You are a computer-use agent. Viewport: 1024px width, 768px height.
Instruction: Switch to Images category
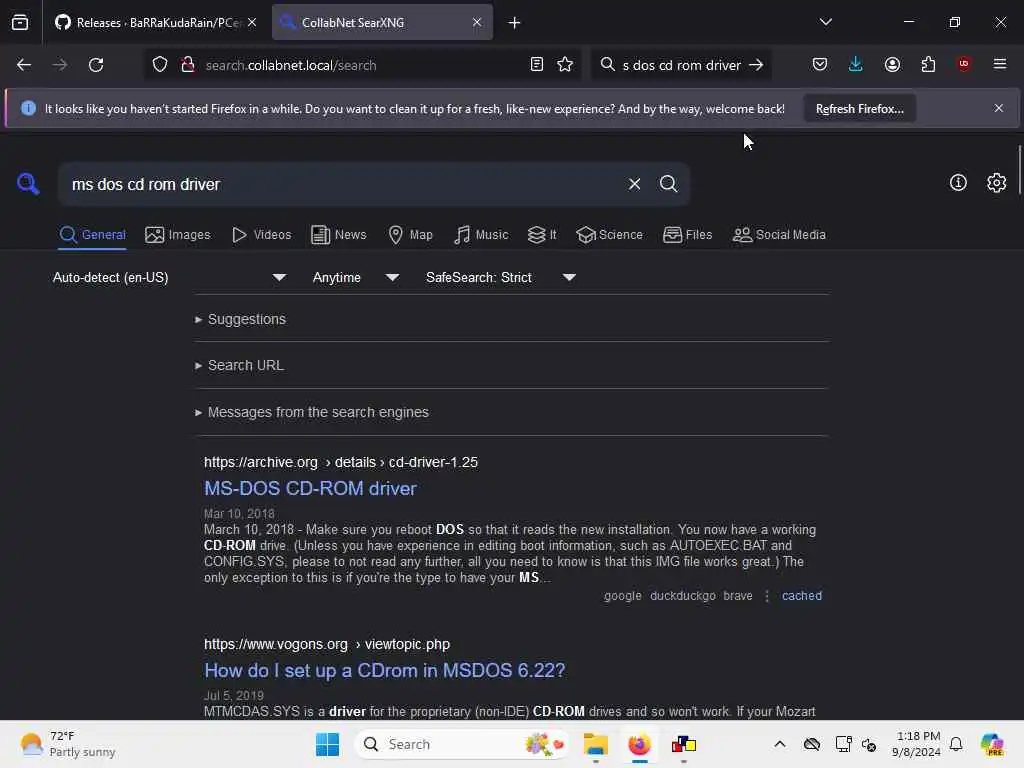point(178,234)
